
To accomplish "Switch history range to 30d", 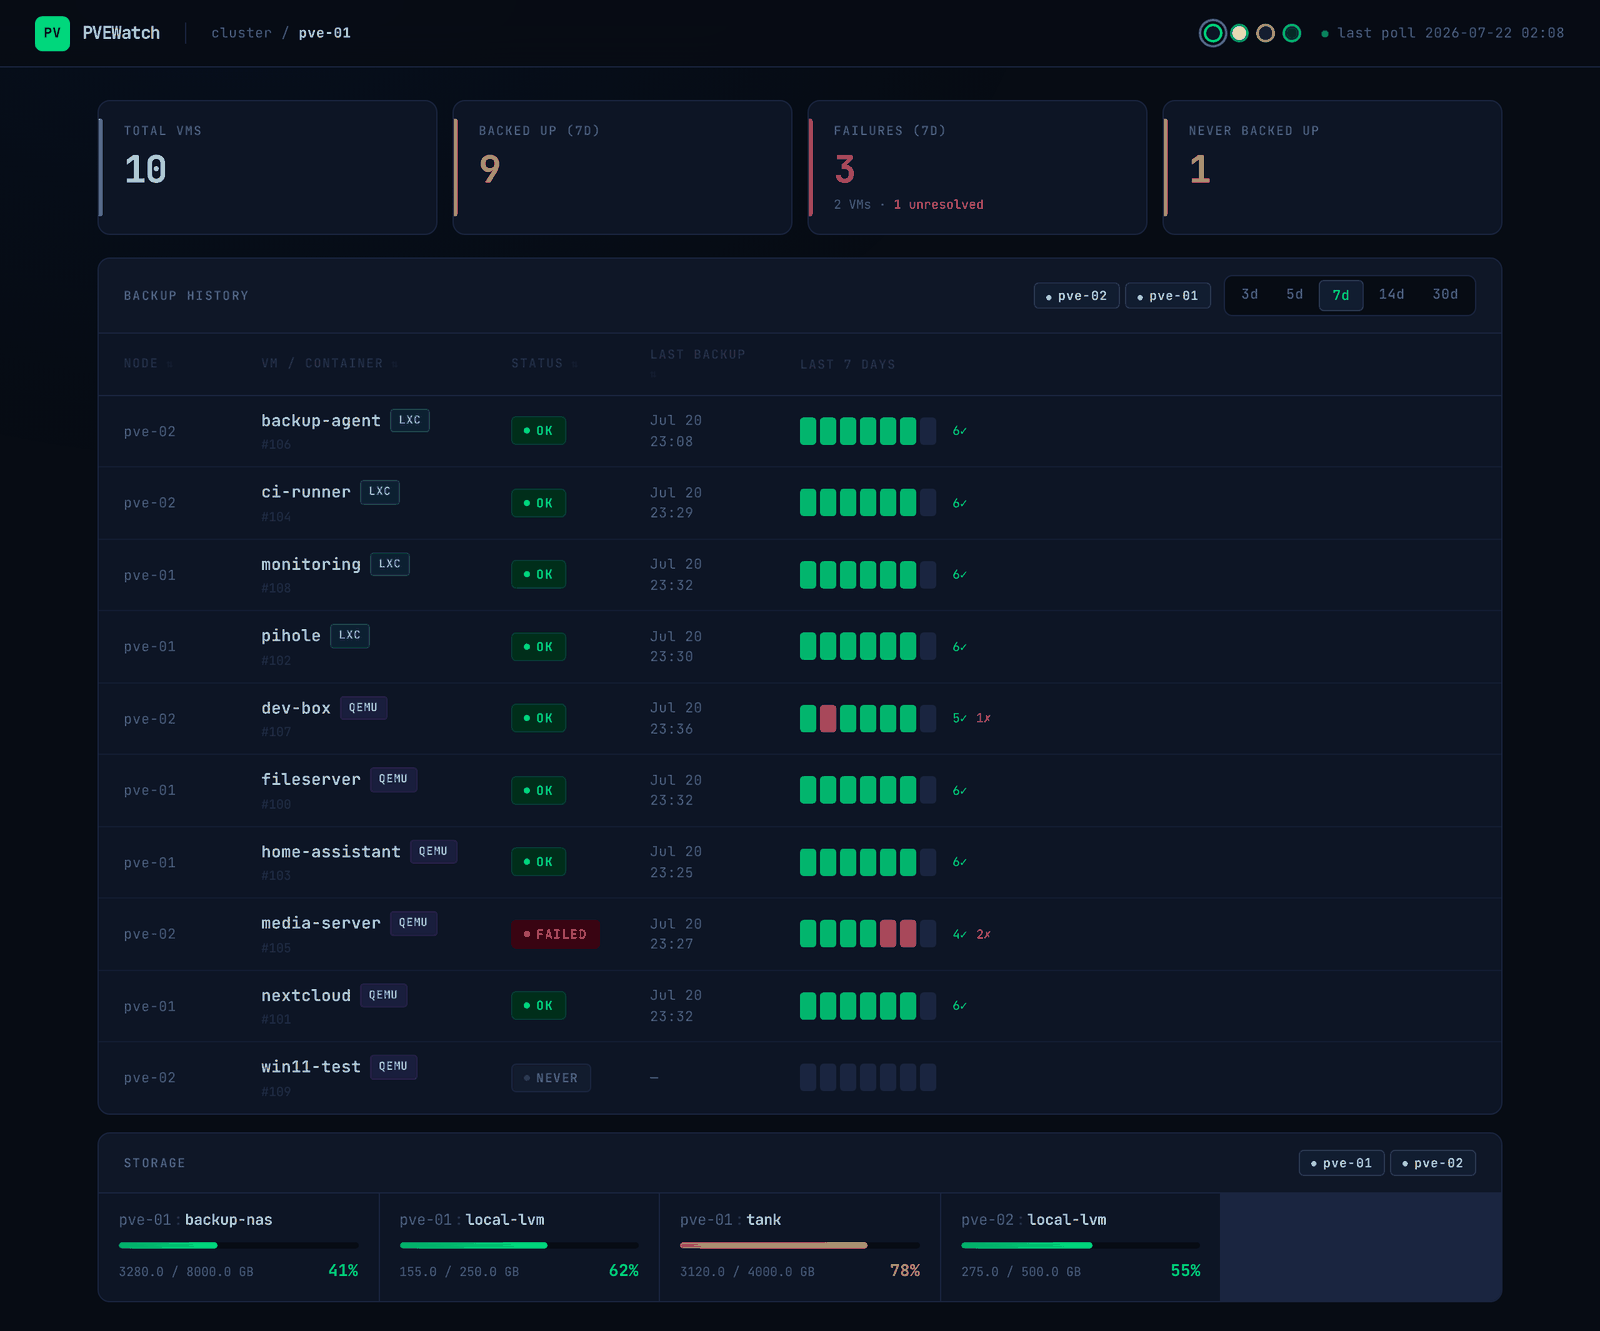I will coord(1445,295).
